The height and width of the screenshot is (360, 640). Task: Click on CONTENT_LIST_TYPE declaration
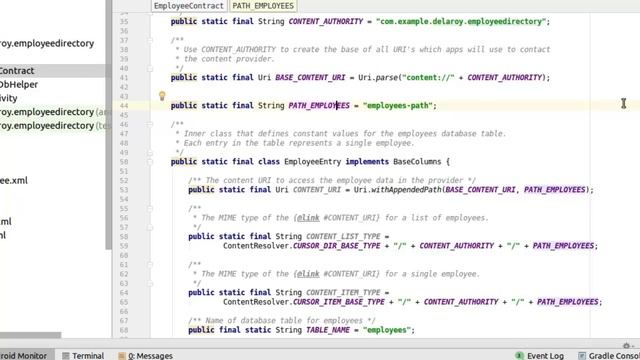pos(343,236)
